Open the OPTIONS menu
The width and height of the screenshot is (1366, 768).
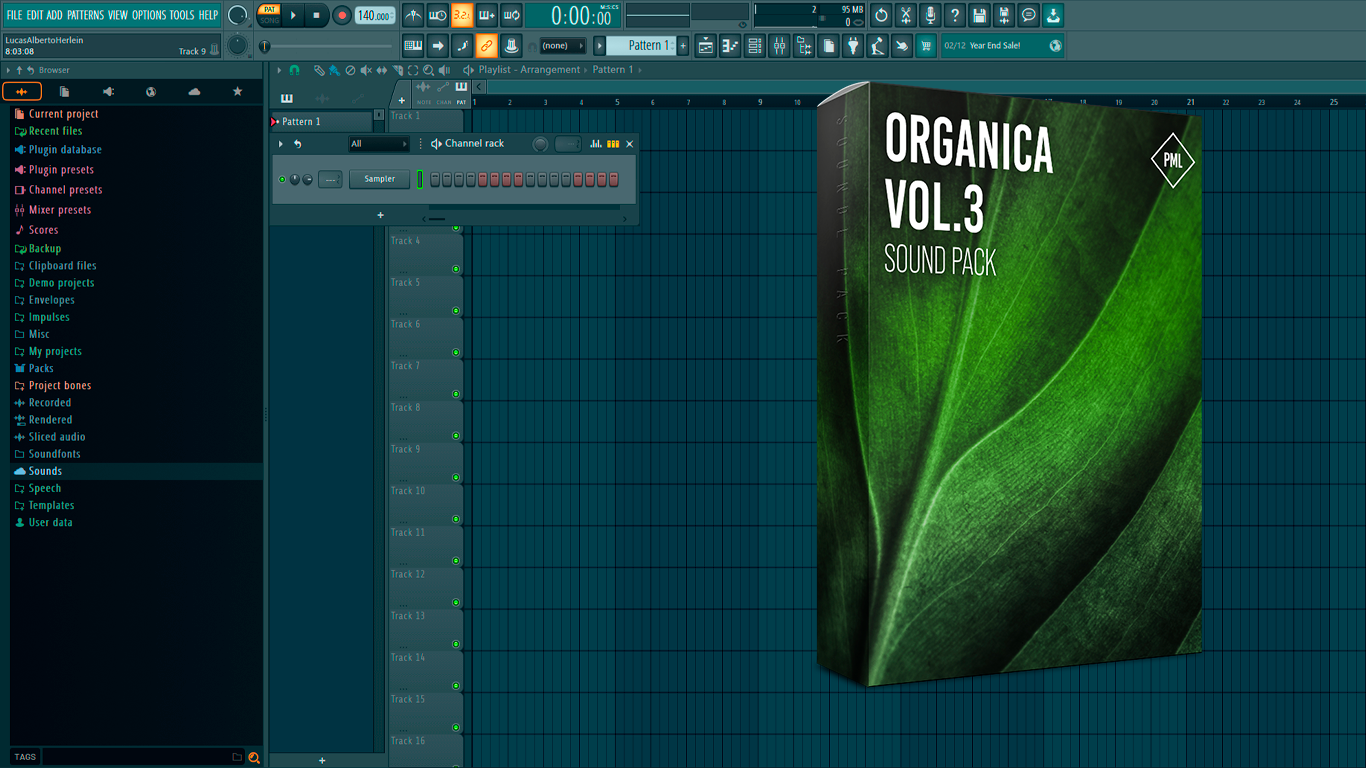149,15
